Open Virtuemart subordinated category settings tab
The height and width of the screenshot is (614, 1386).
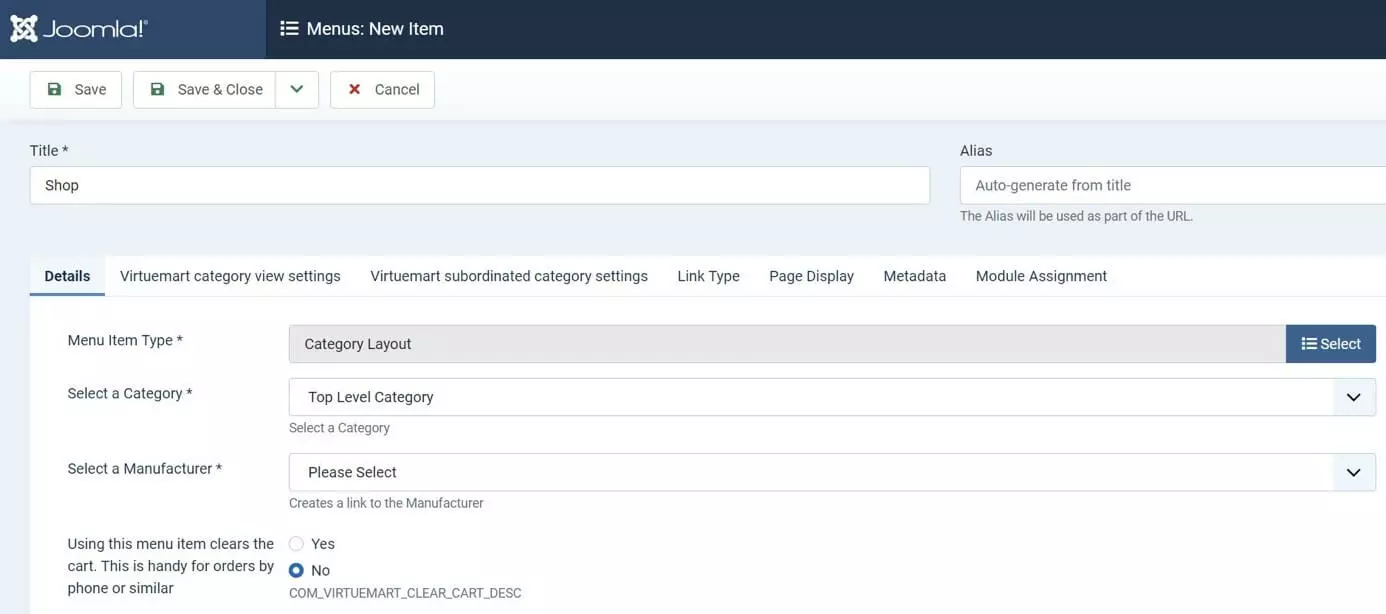point(509,276)
